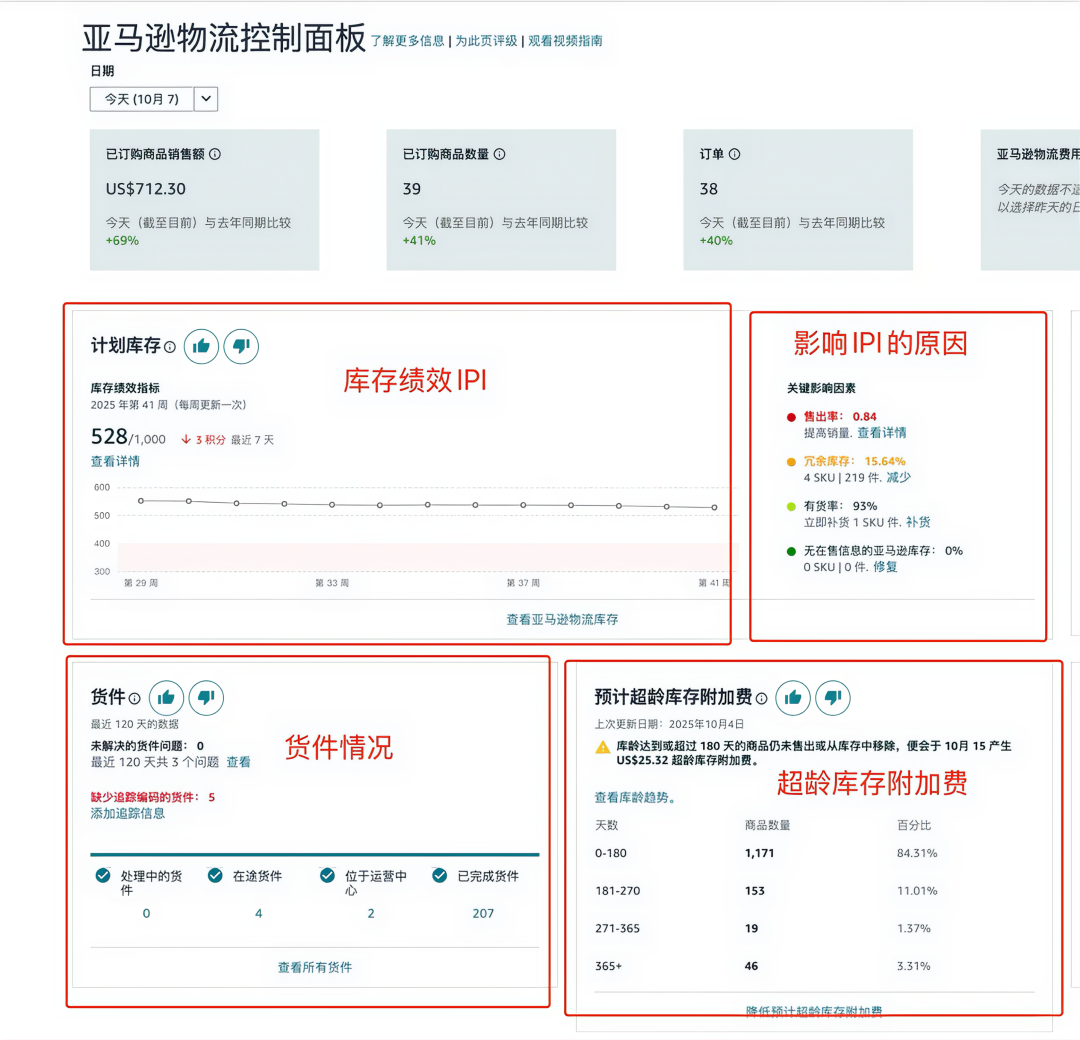Click the 2 count under 位于运营中心

click(371, 913)
